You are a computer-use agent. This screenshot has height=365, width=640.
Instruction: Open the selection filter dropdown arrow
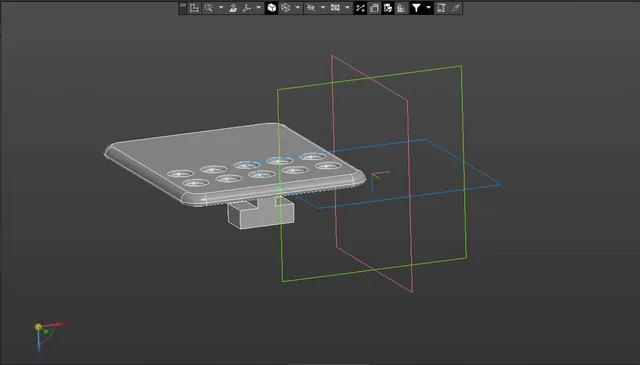pos(428,8)
